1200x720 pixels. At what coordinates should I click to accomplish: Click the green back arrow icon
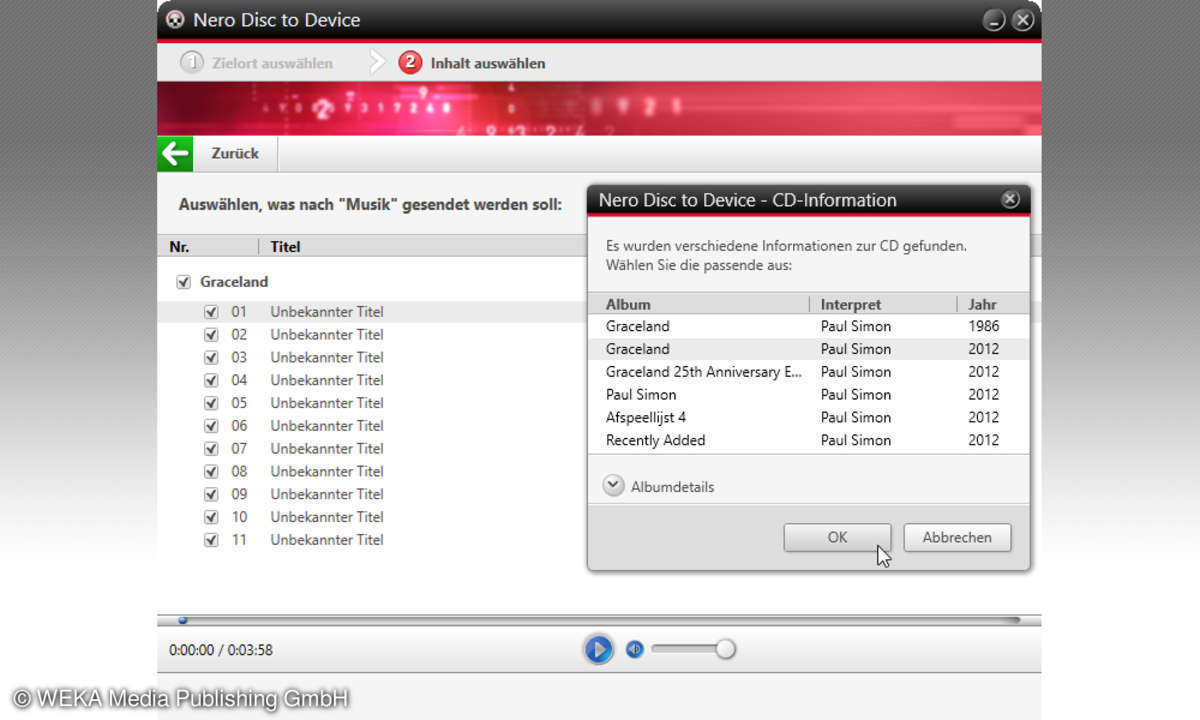tap(175, 154)
